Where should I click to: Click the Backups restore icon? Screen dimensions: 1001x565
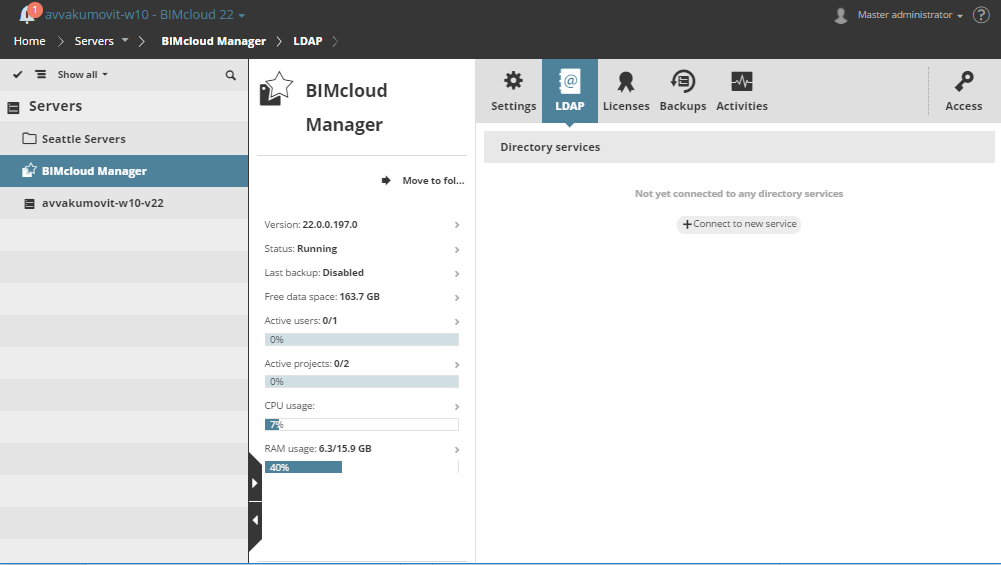tap(682, 81)
